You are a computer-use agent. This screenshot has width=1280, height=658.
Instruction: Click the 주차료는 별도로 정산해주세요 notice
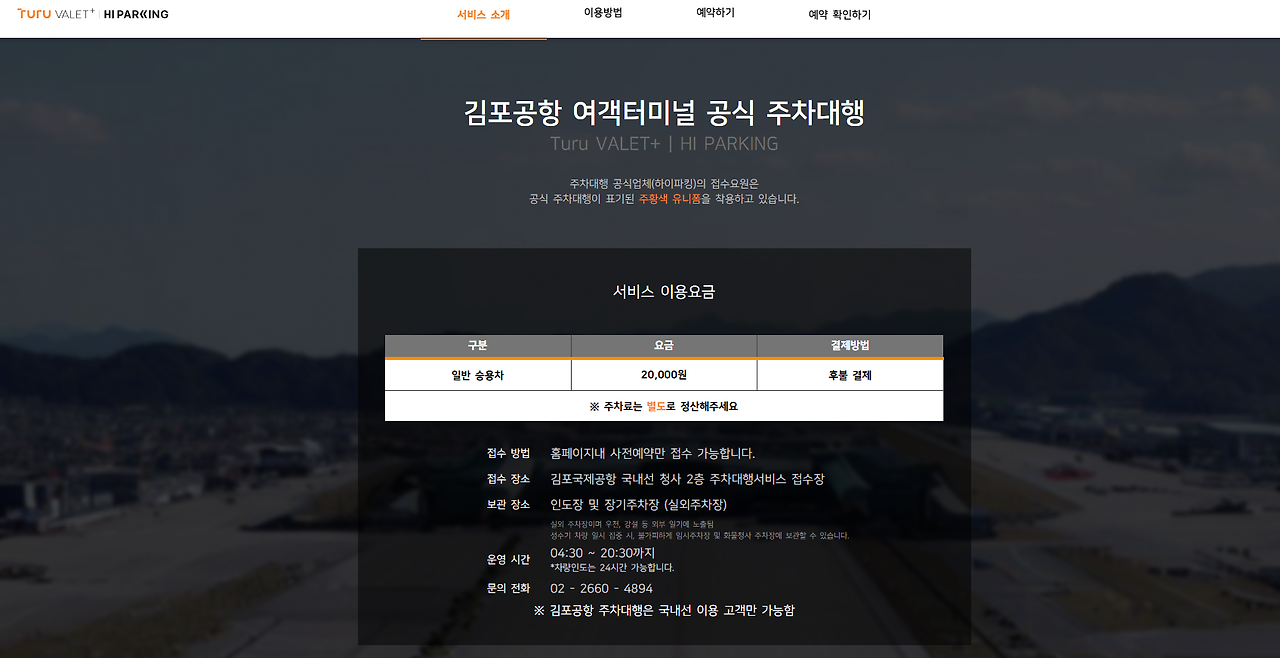coord(664,406)
